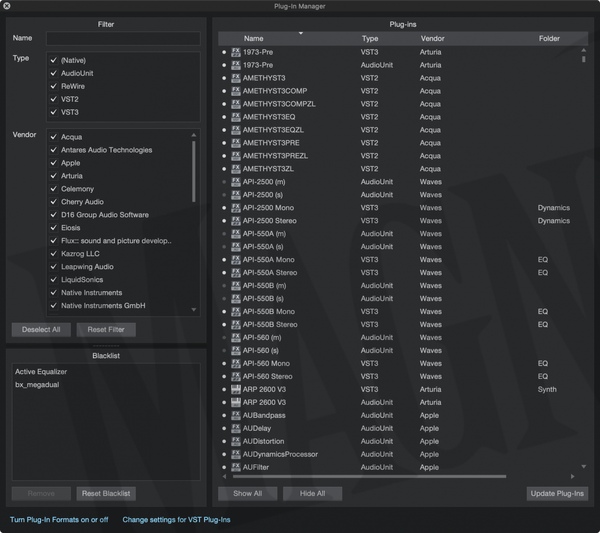The image size is (600, 533).
Task: Click the instrument icon for ARP 2600 V3 VST3
Action: coord(236,389)
